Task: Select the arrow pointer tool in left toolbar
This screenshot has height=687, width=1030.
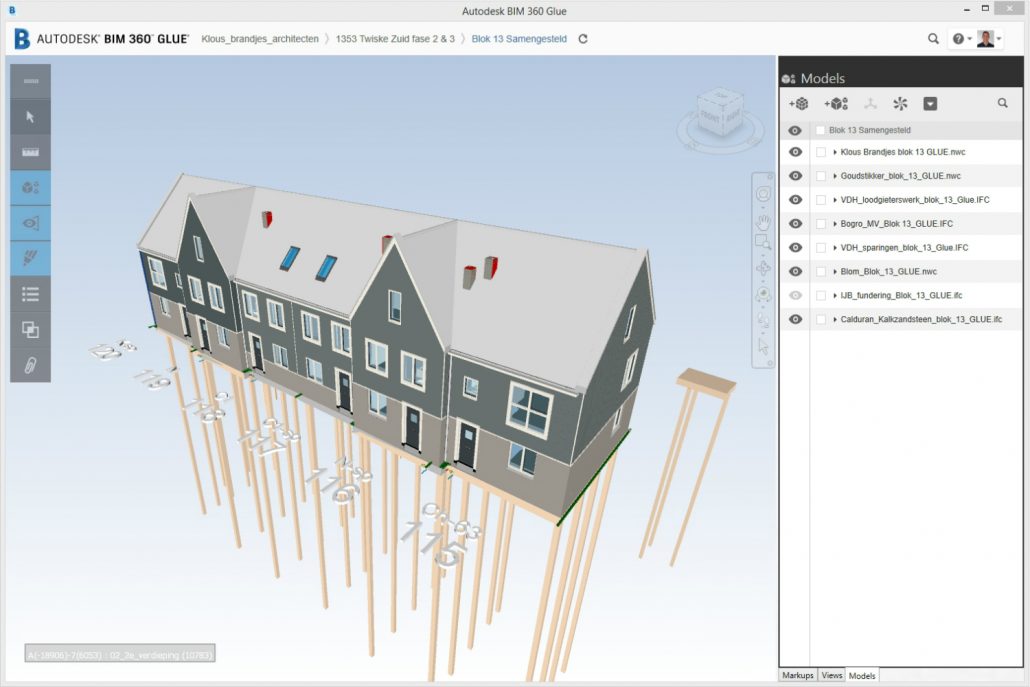Action: (30, 117)
